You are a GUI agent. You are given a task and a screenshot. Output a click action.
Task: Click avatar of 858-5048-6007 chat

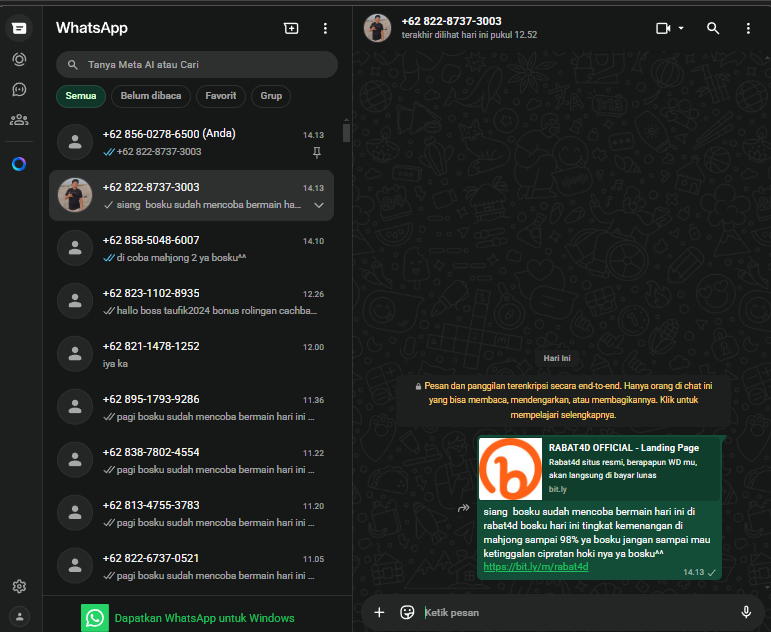75,248
